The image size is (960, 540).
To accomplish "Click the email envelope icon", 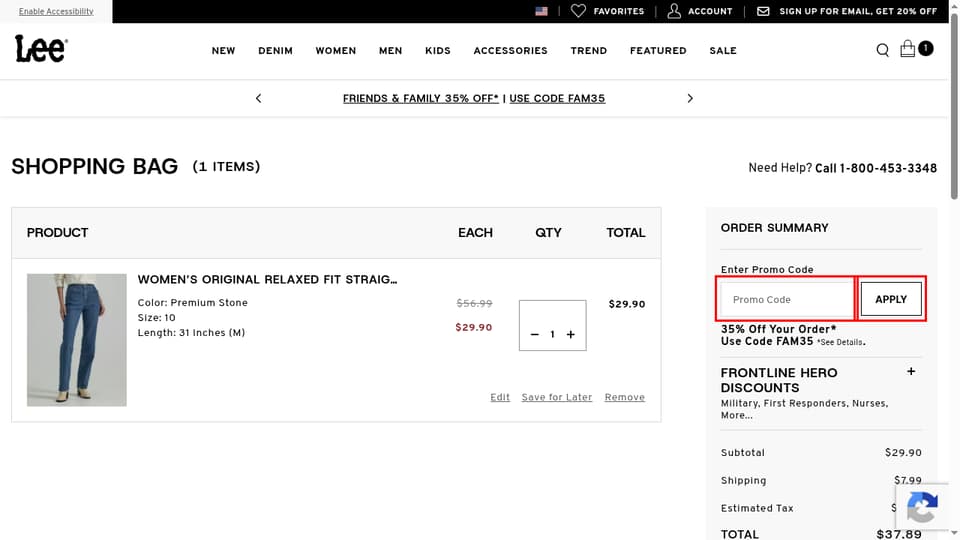I will coord(763,11).
